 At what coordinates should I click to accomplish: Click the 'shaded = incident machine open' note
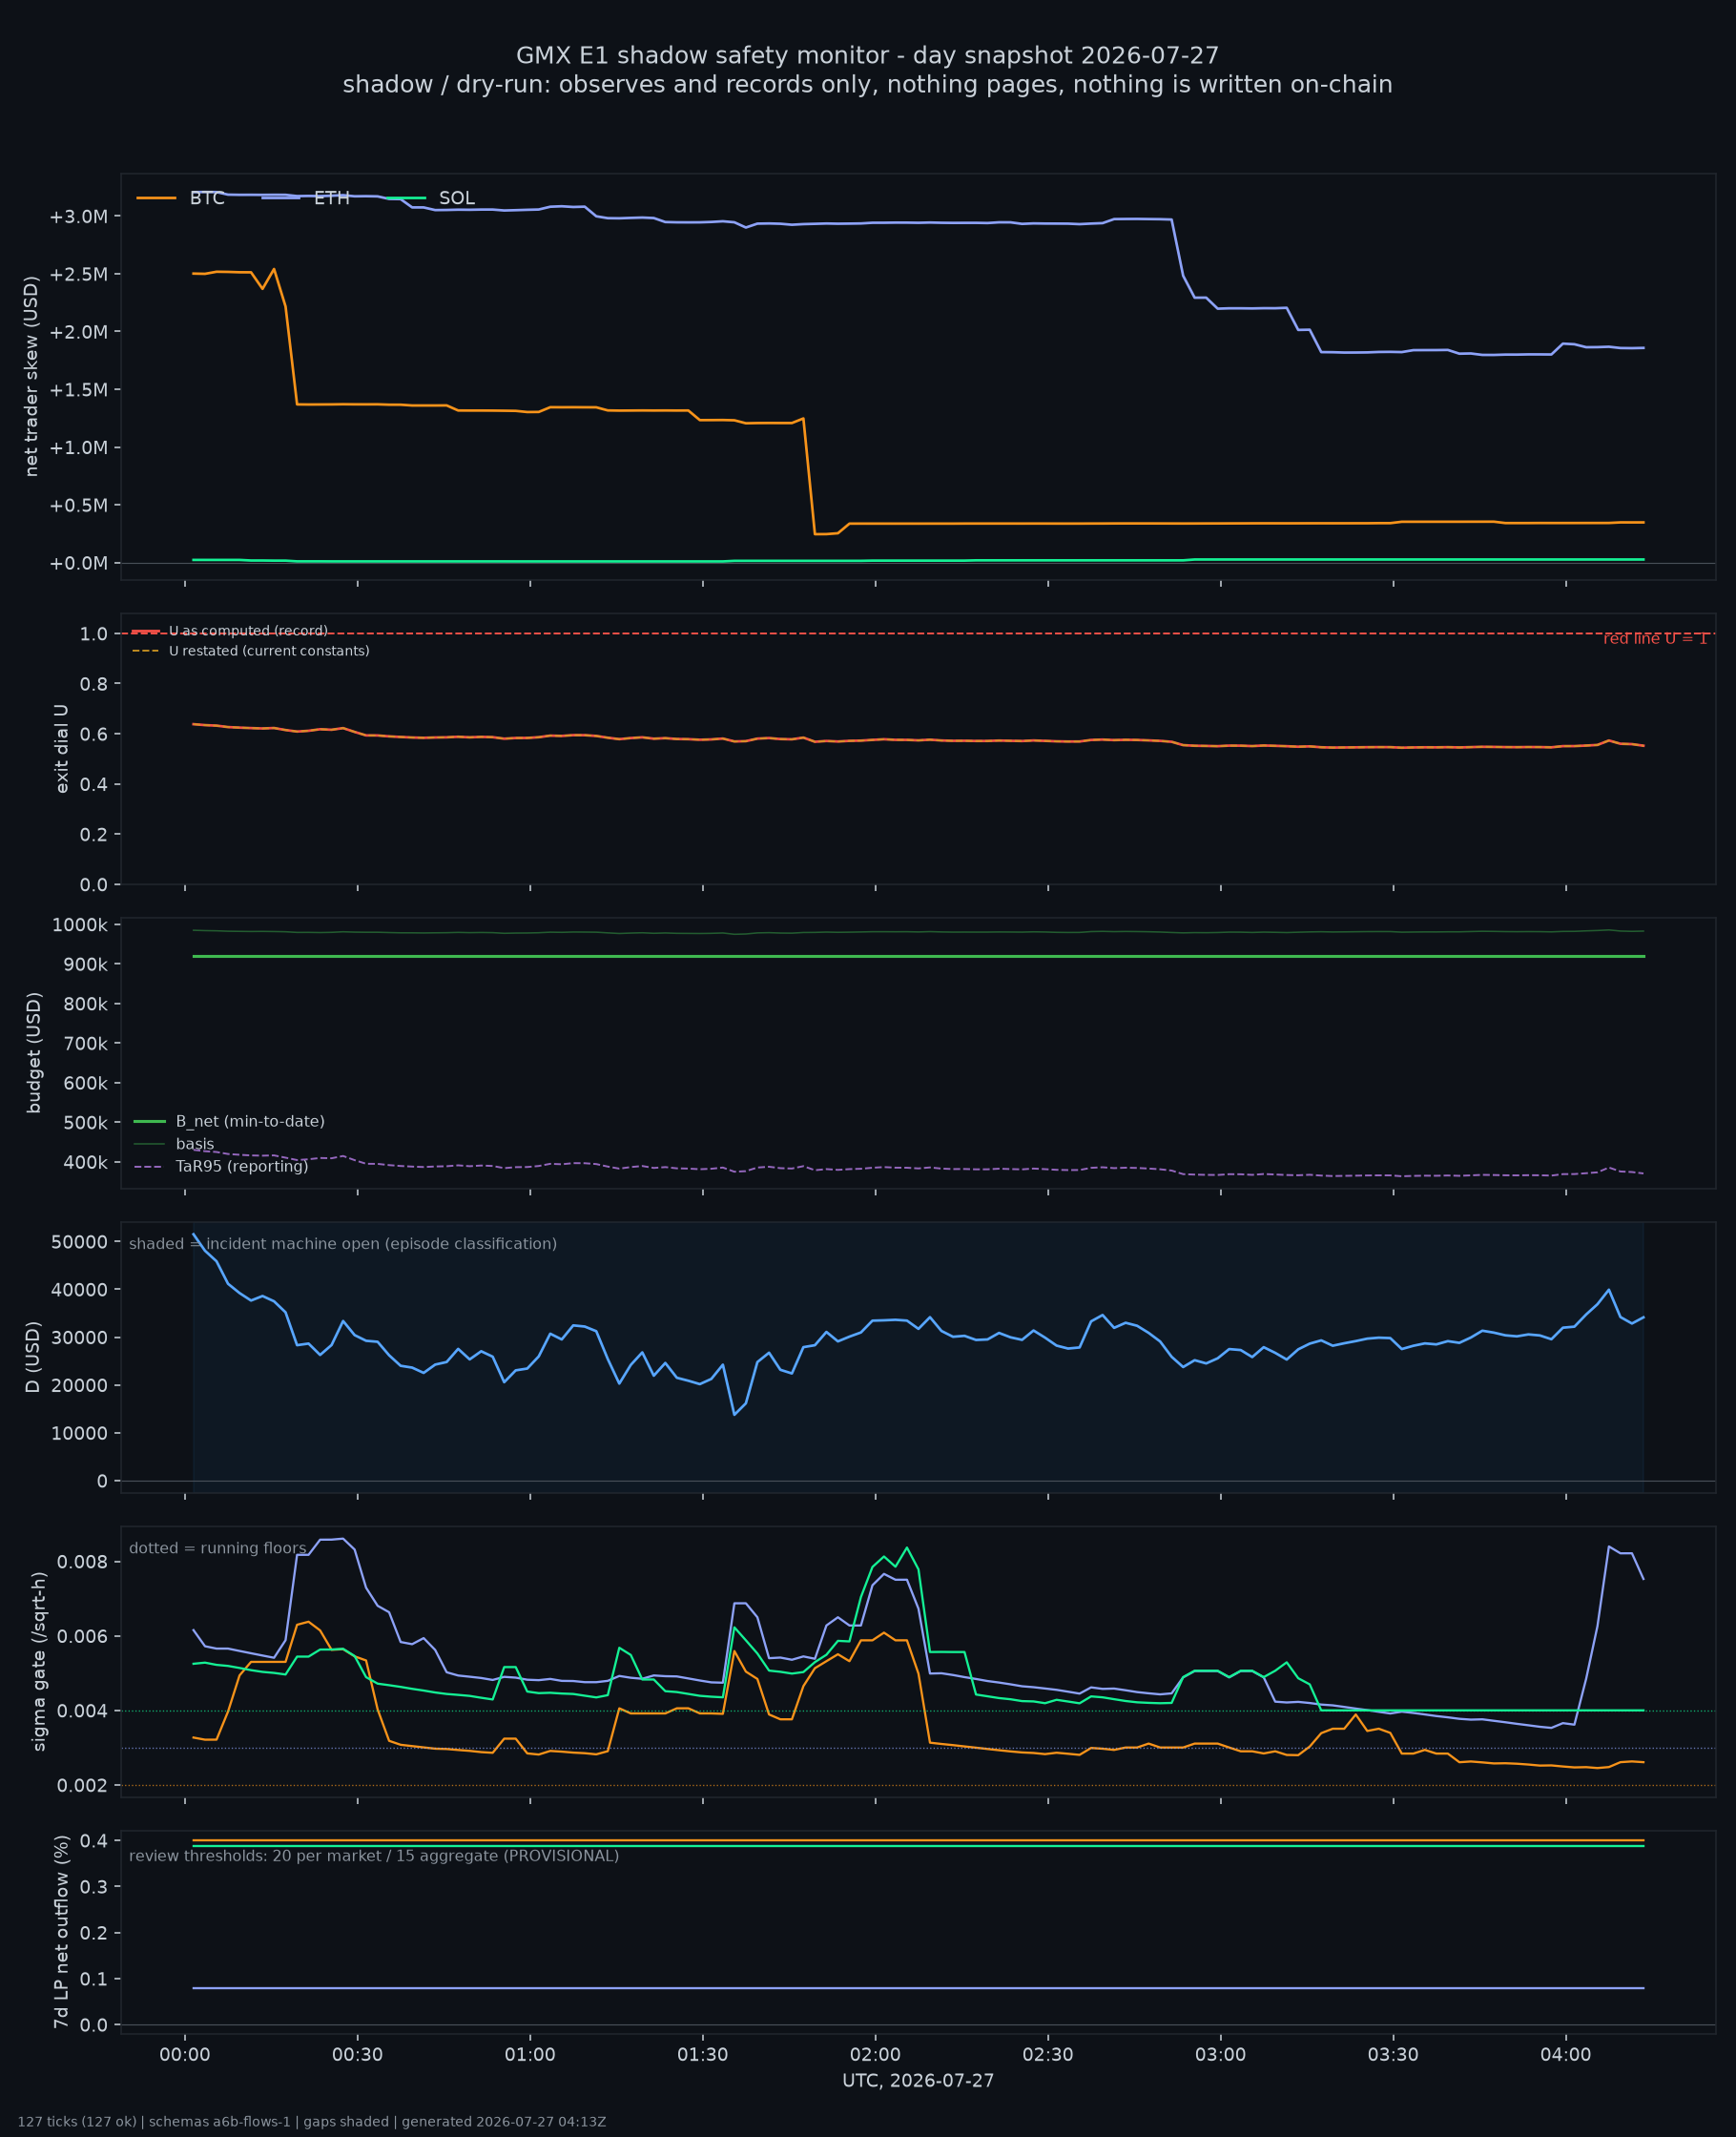tap(343, 1244)
